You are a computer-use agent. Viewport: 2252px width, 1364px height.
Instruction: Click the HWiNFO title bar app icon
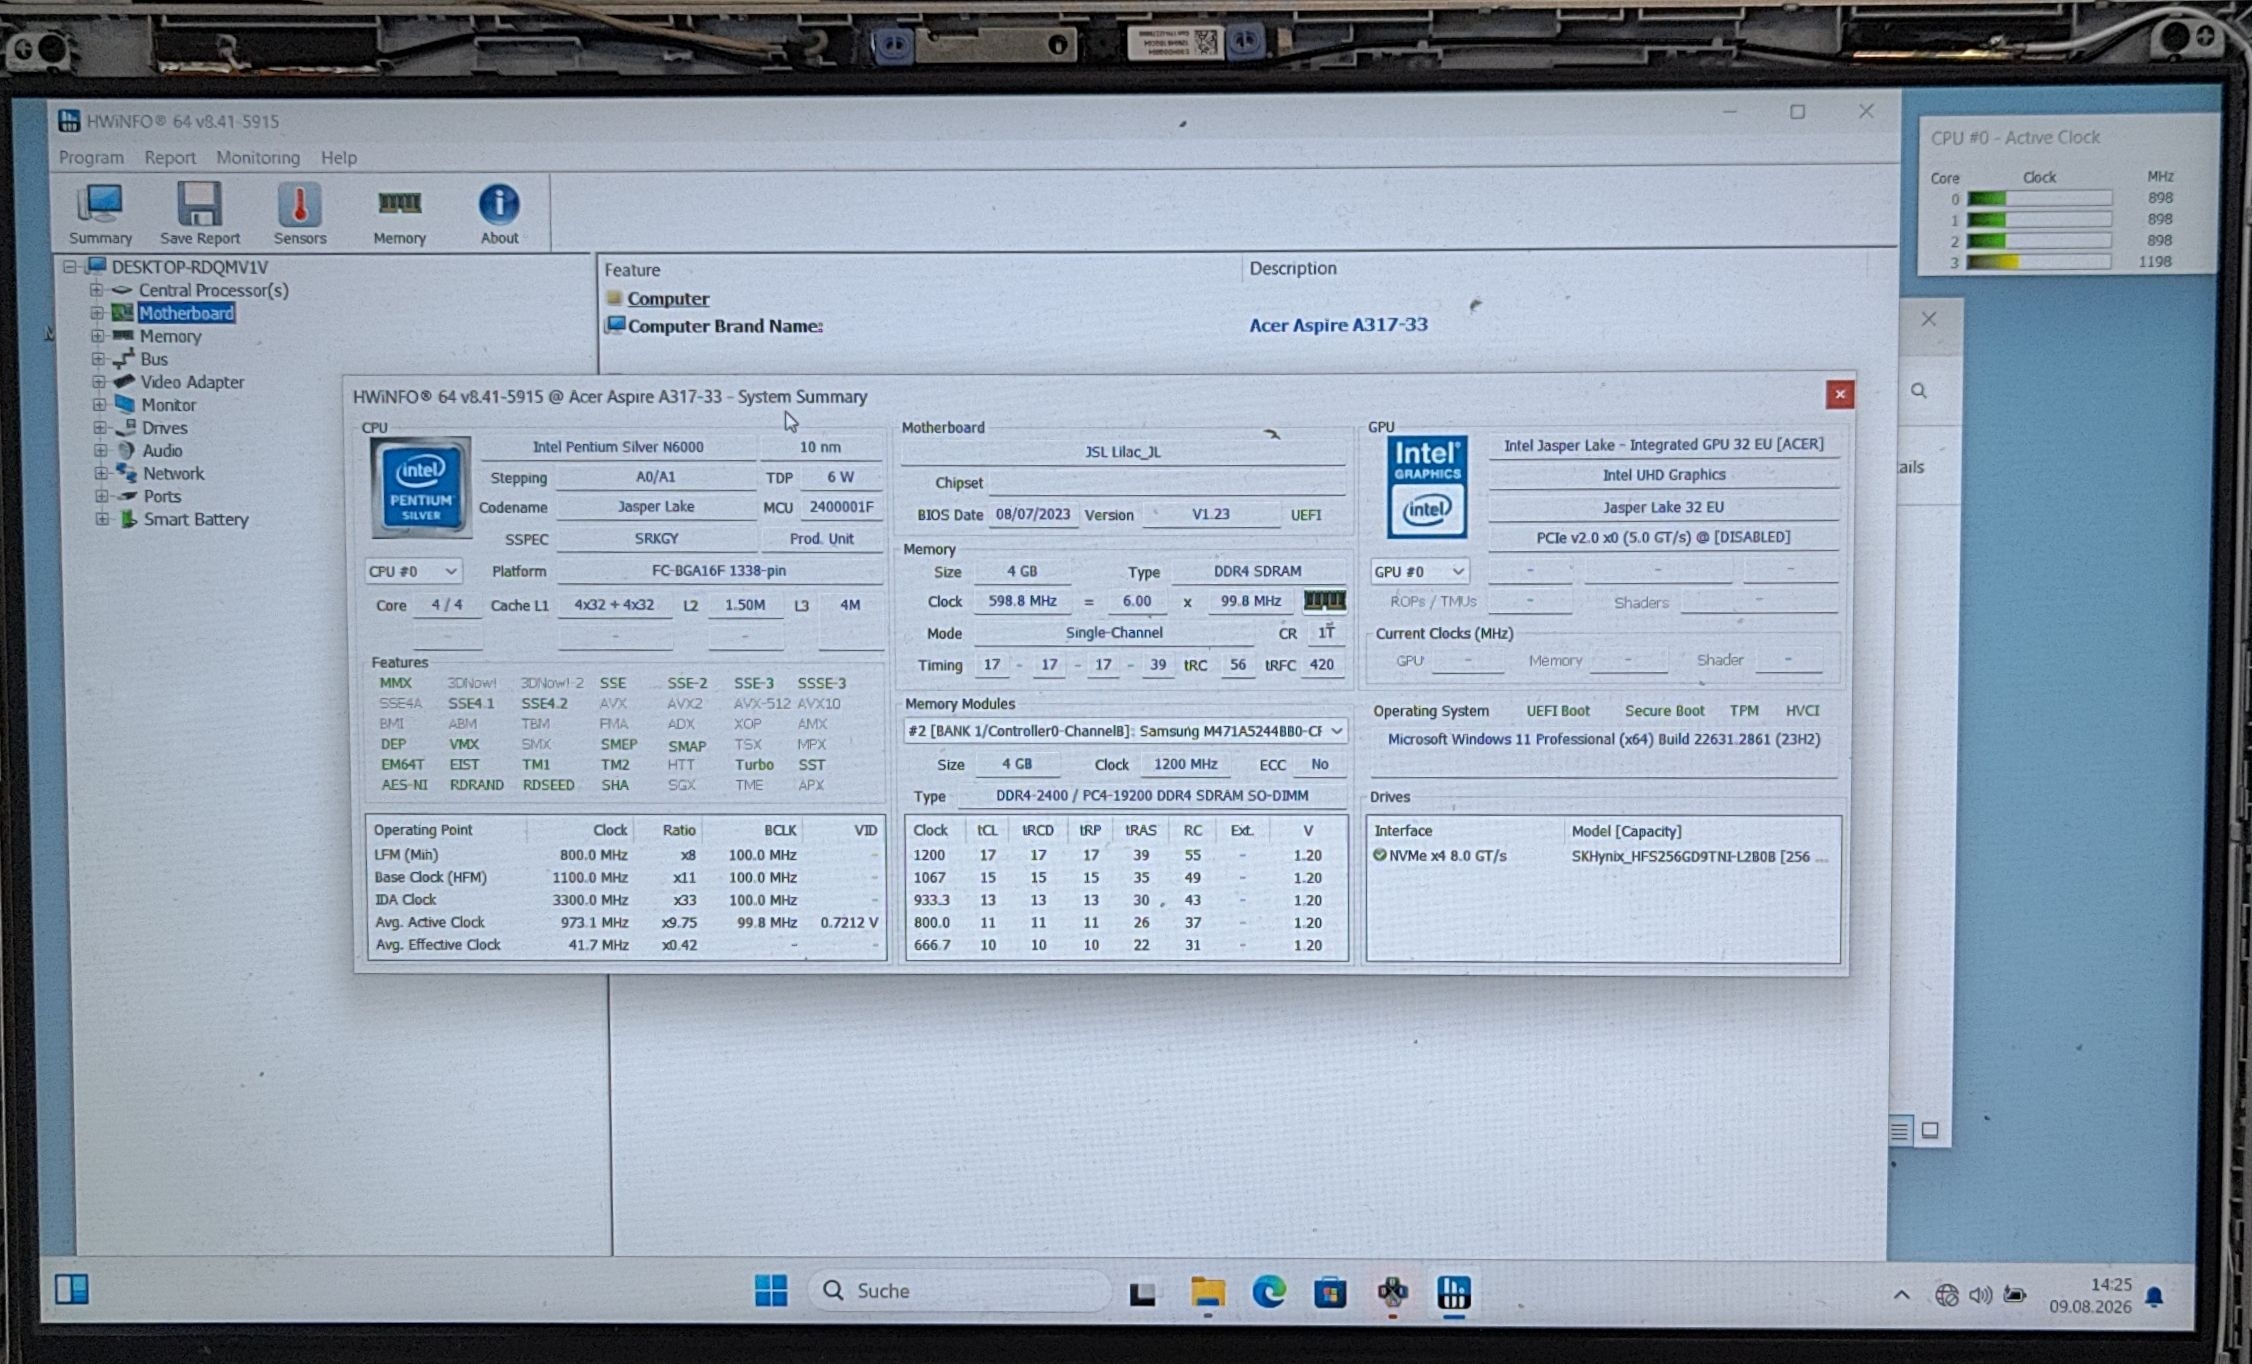pyautogui.click(x=69, y=121)
